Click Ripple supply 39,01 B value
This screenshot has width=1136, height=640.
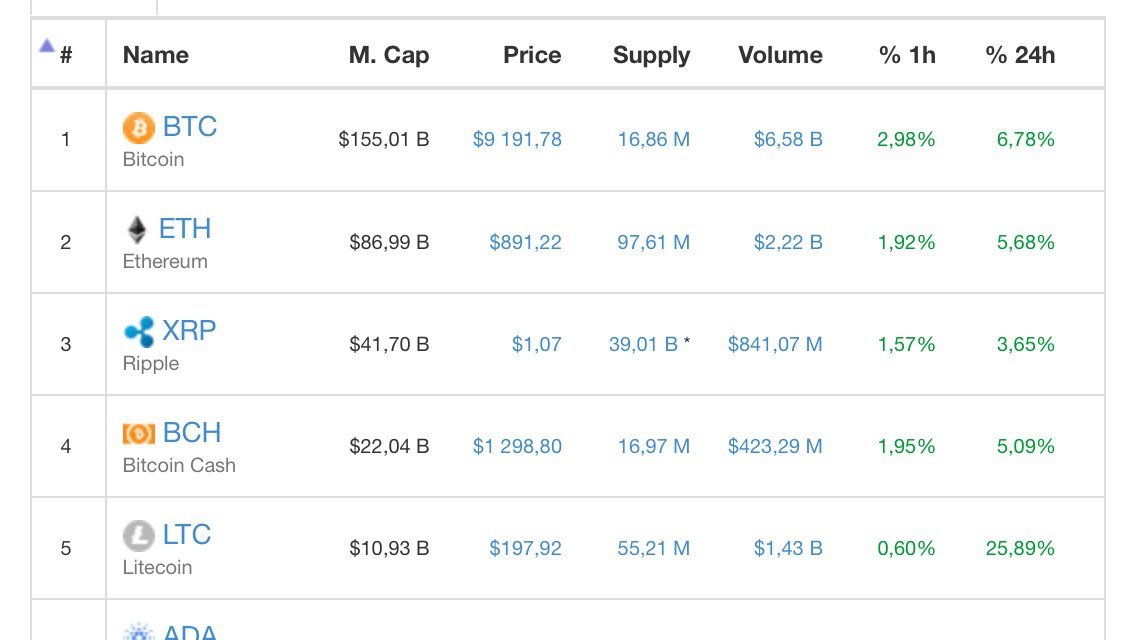[643, 344]
